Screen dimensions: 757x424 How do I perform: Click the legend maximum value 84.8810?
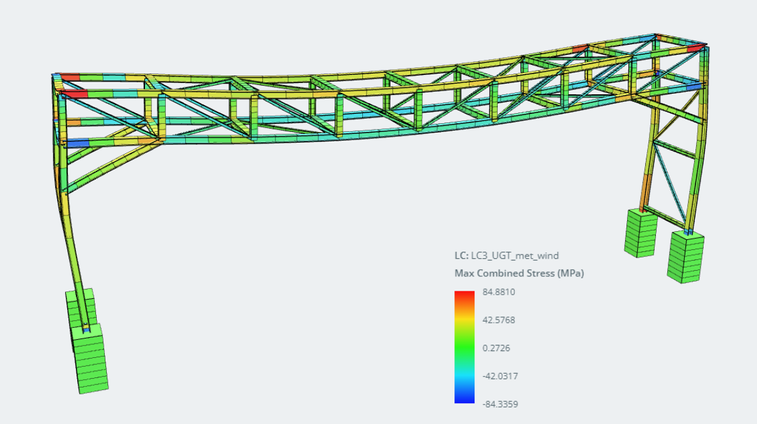coord(499,292)
